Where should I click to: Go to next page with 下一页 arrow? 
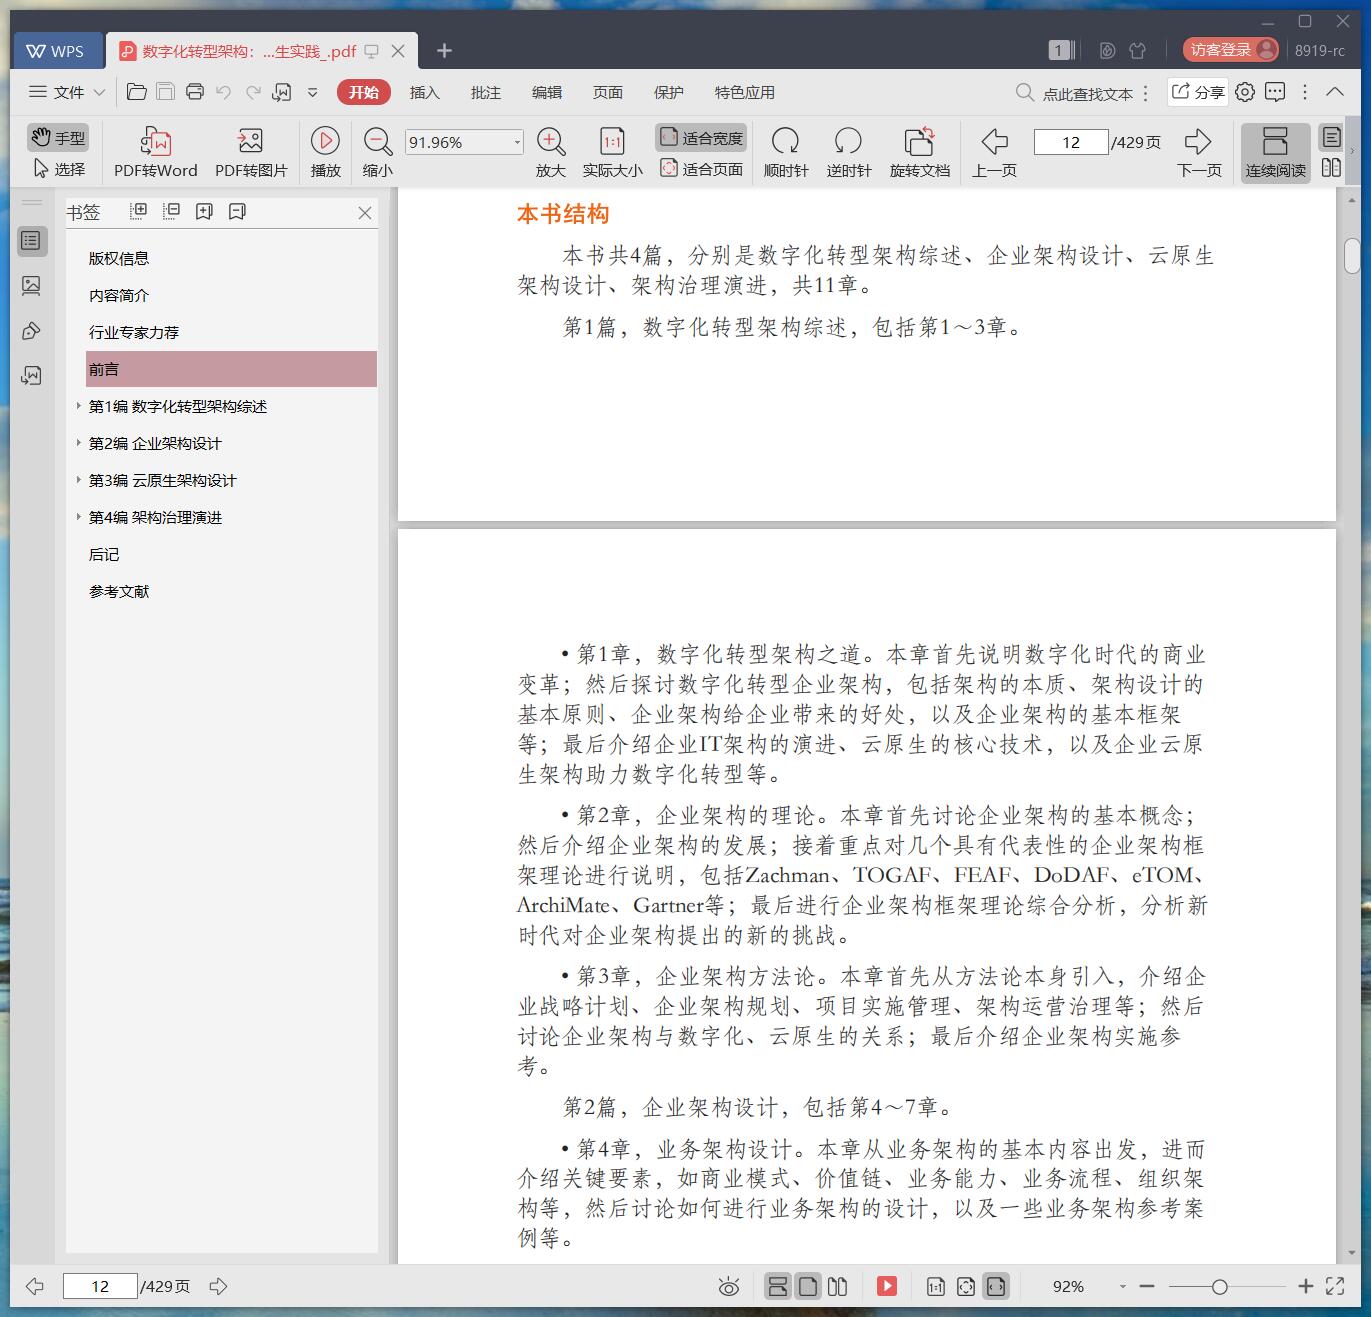tap(1199, 152)
